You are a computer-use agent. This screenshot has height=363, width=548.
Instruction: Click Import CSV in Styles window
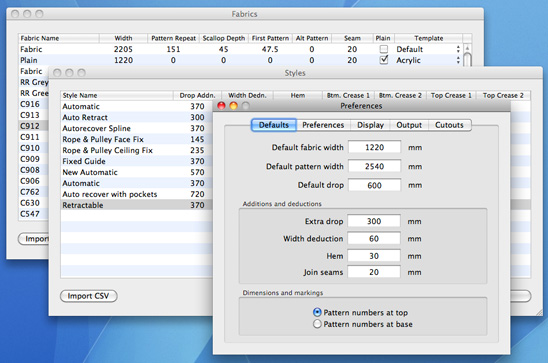tap(88, 296)
